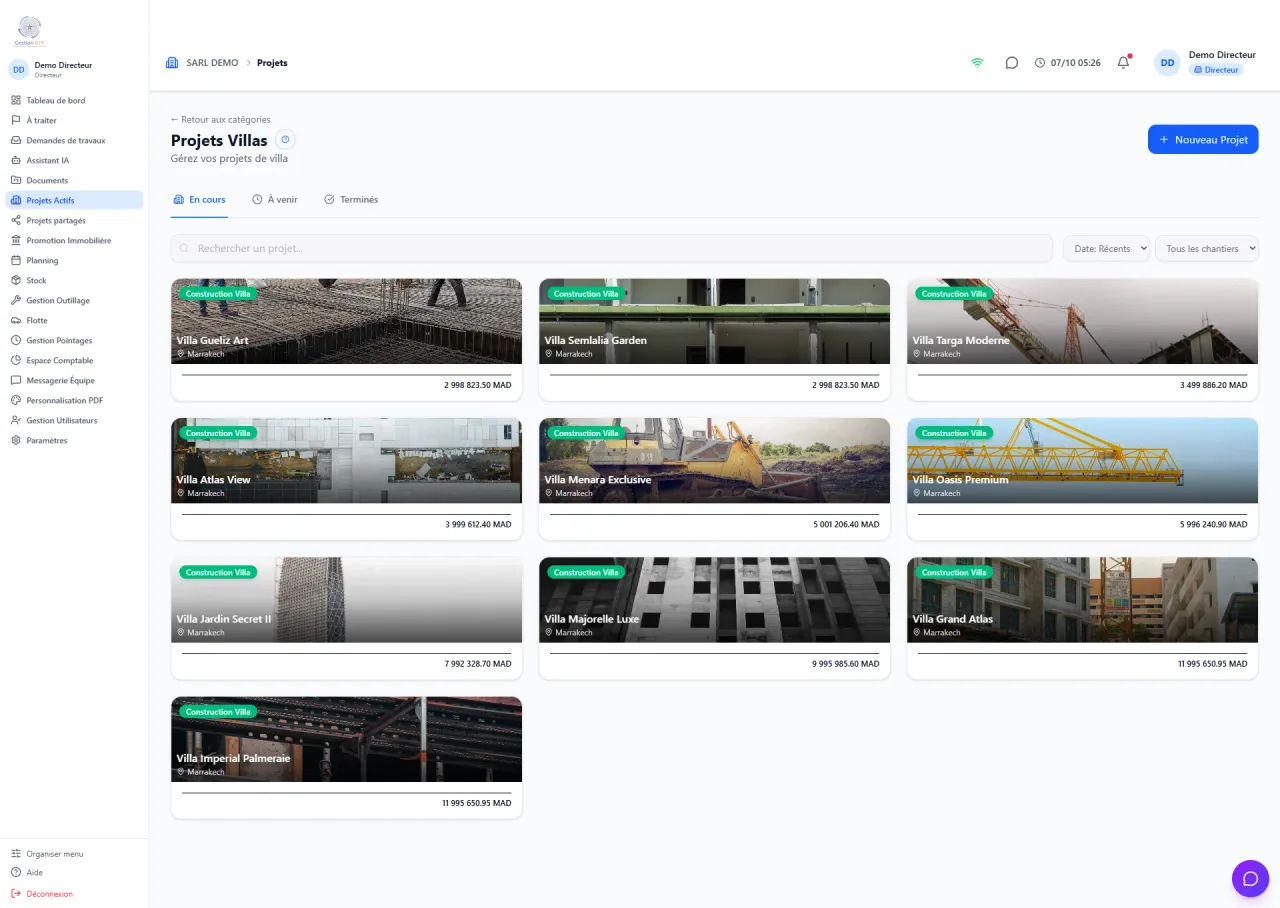Viewport: 1280px width, 908px height.
Task: Open the Villa Majorelle Luxe project card
Action: click(x=714, y=618)
